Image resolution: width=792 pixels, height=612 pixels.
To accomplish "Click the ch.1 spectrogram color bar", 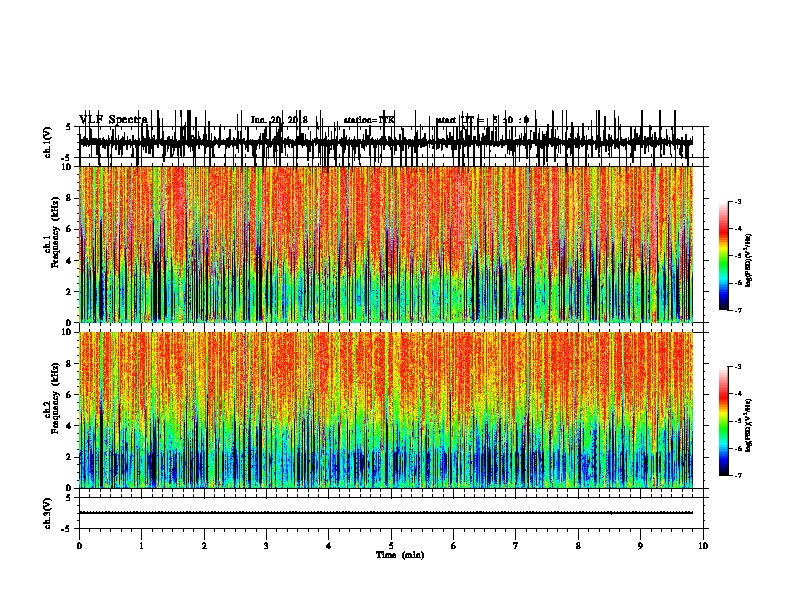I will 724,256.
